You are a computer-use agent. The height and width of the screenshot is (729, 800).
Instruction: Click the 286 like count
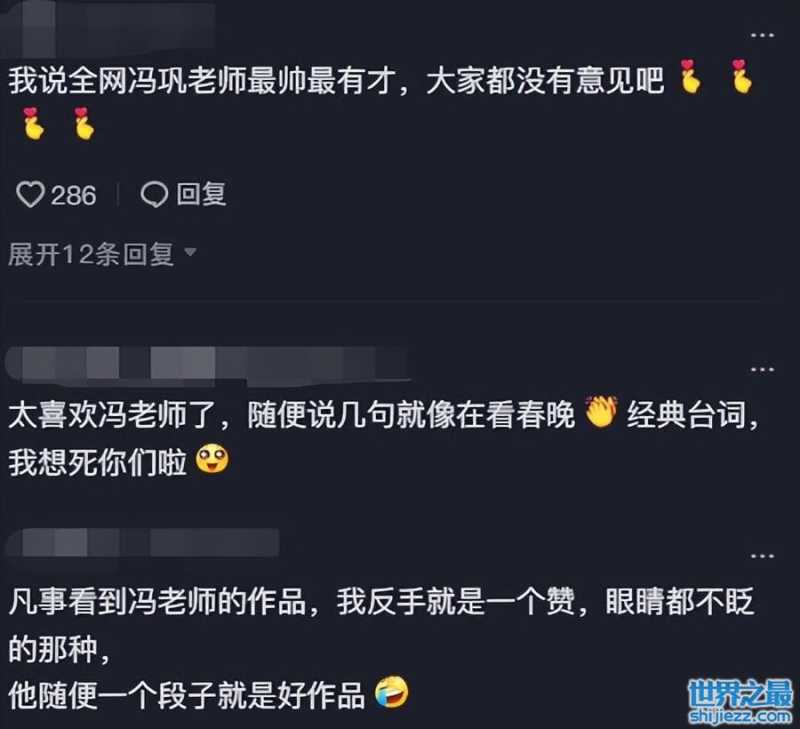pyautogui.click(x=73, y=195)
